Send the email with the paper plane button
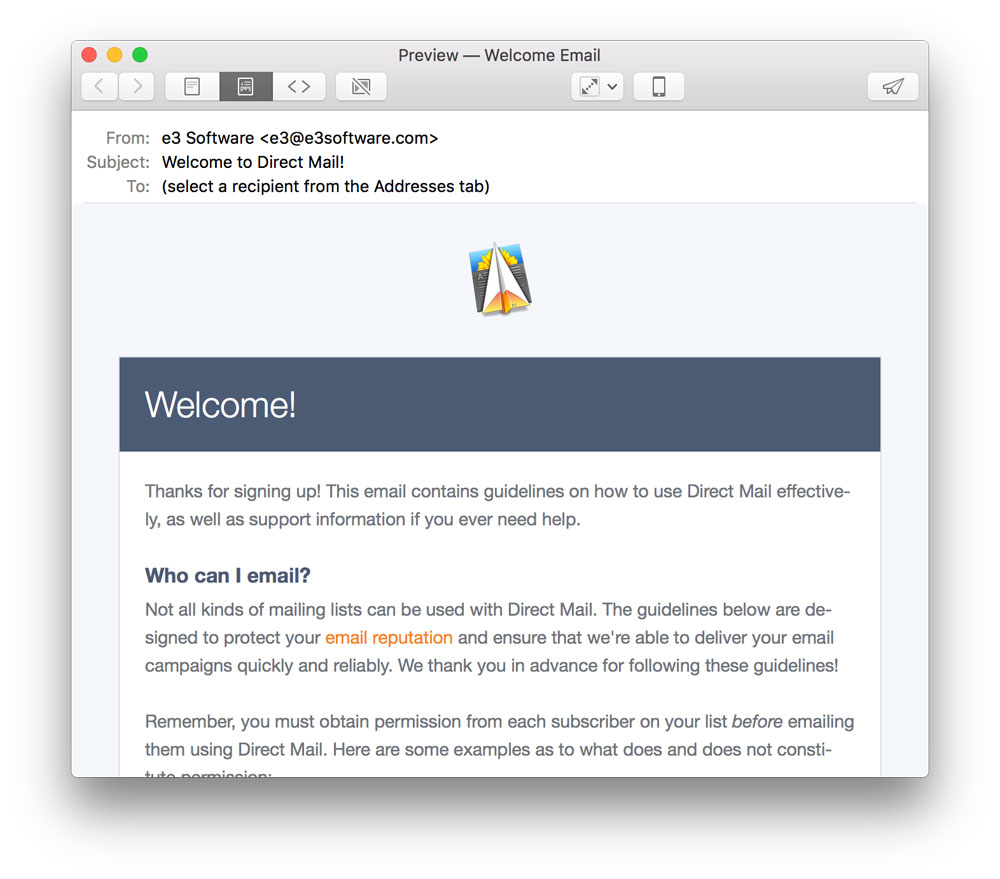The height and width of the screenshot is (879, 1000). point(893,86)
